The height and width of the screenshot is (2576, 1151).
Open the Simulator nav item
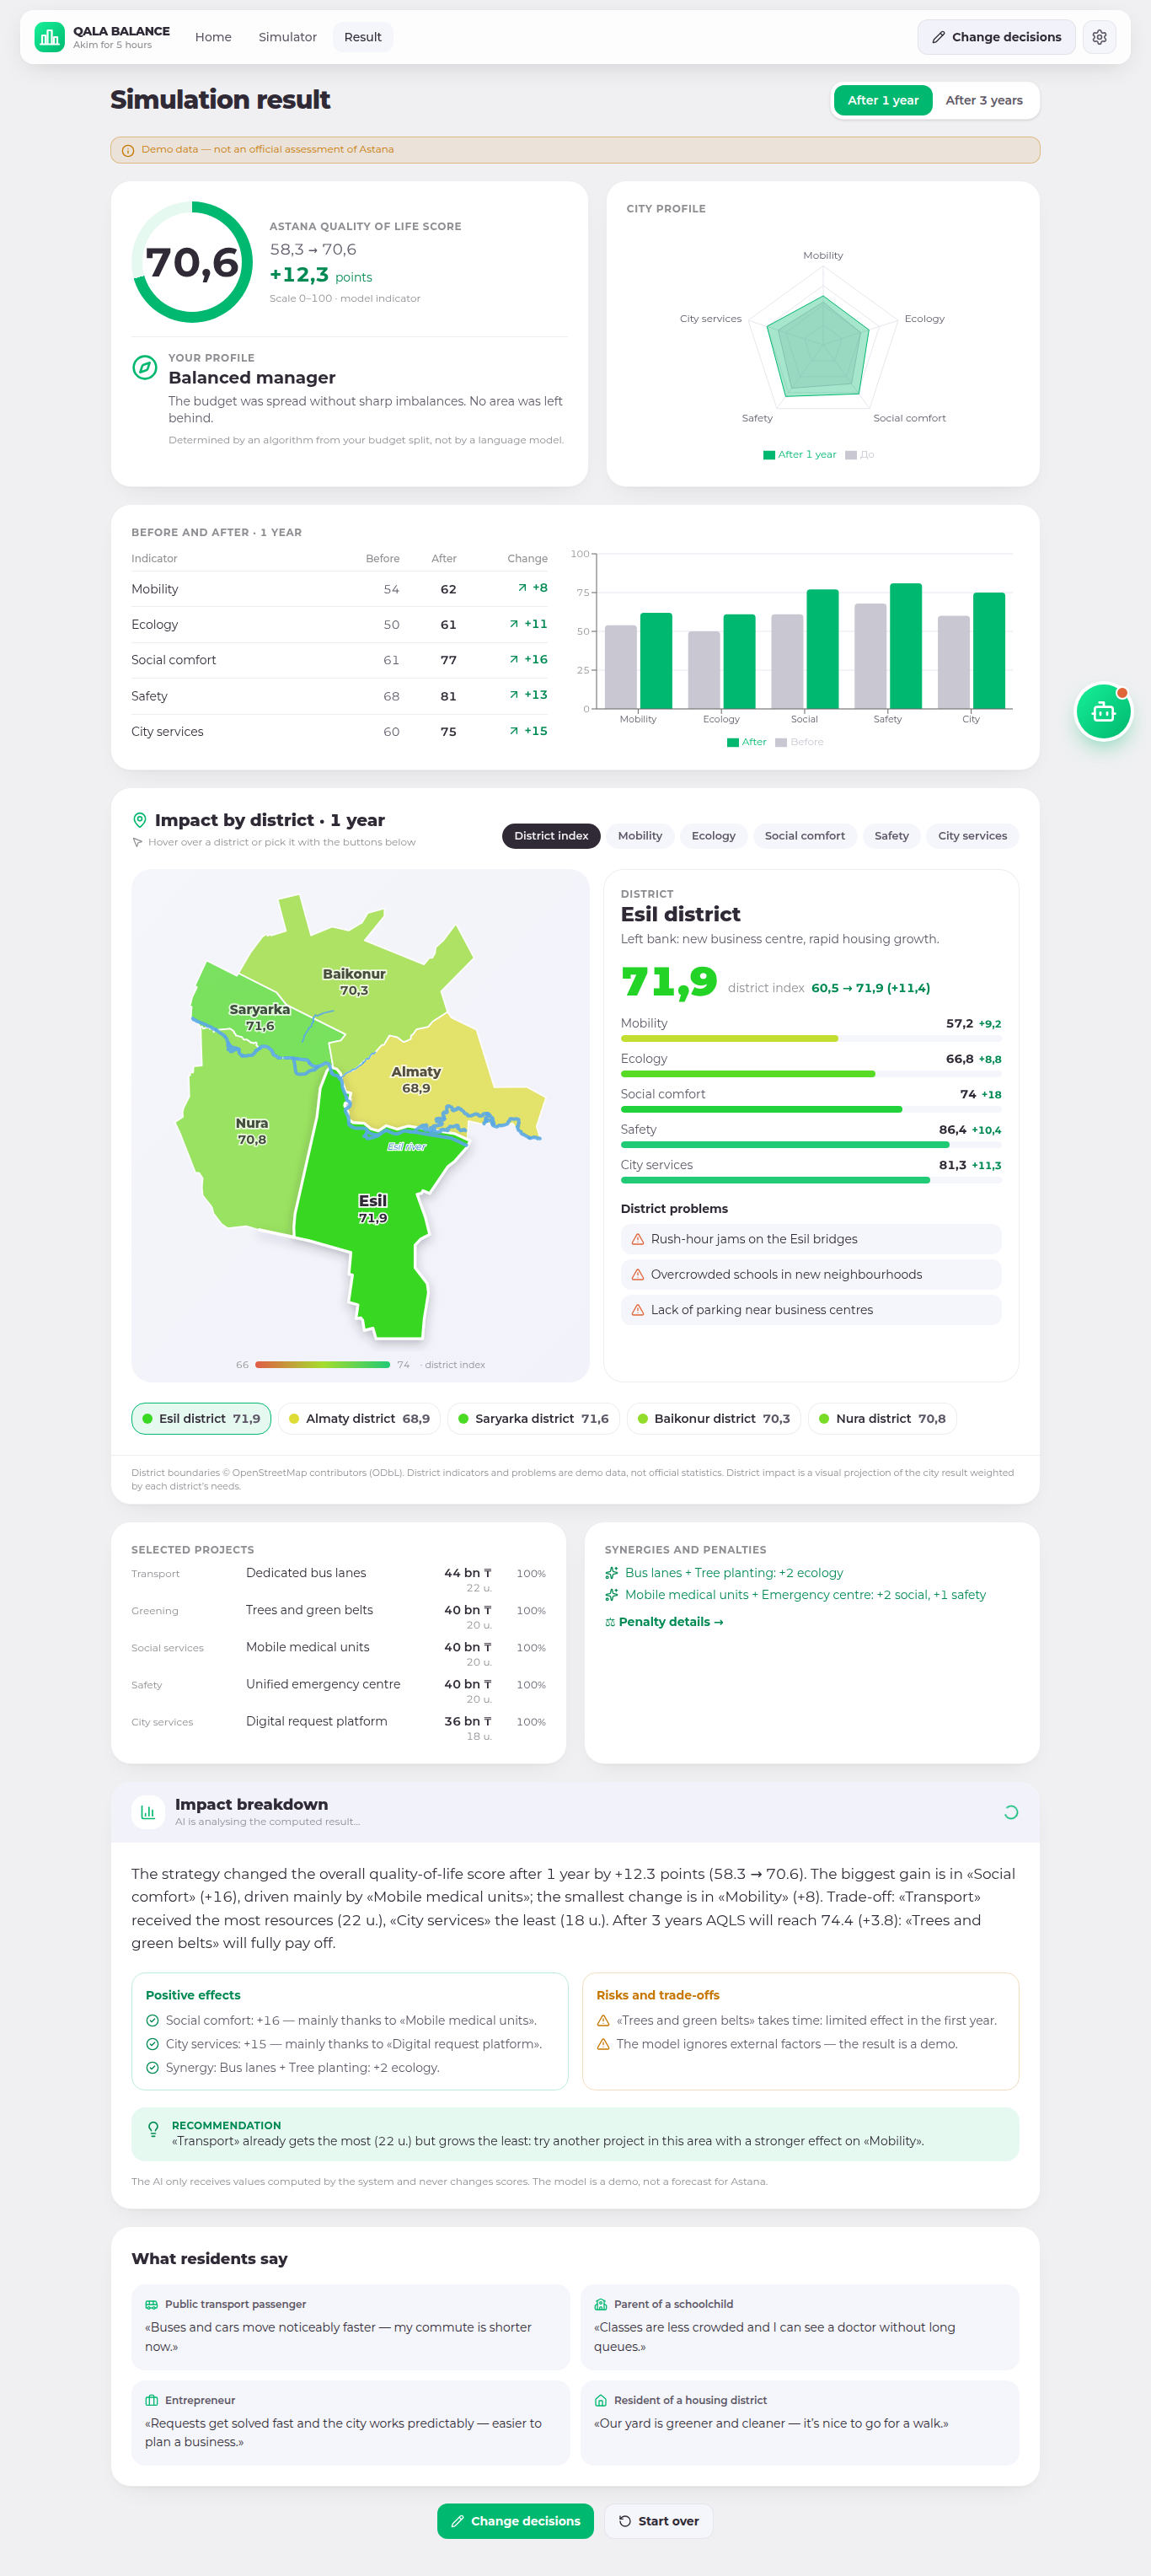pos(287,37)
